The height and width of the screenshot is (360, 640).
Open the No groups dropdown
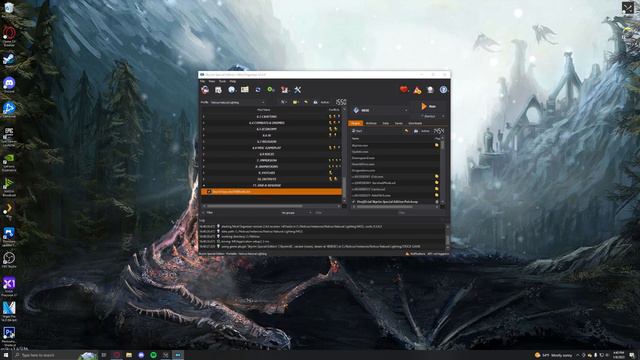tap(296, 213)
